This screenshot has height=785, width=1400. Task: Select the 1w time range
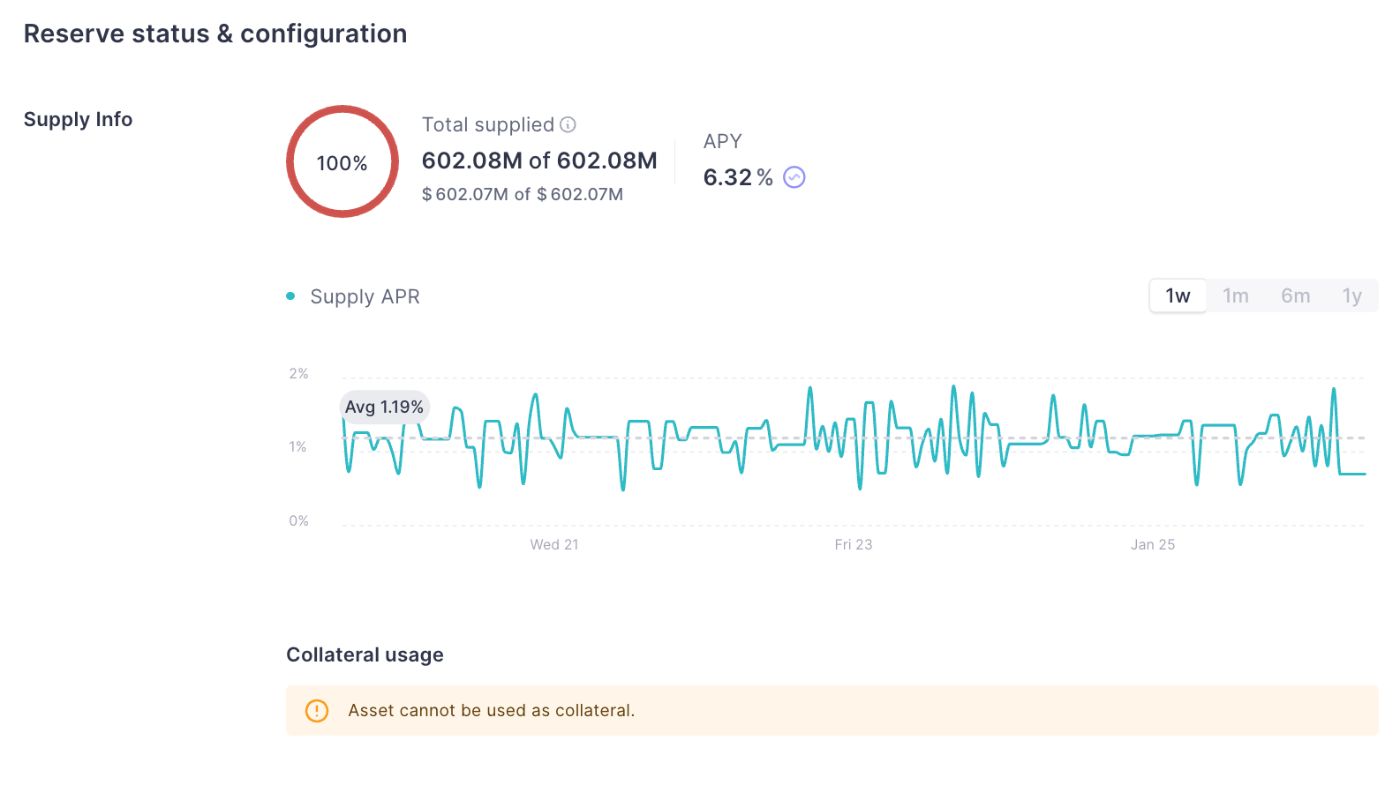(x=1178, y=296)
